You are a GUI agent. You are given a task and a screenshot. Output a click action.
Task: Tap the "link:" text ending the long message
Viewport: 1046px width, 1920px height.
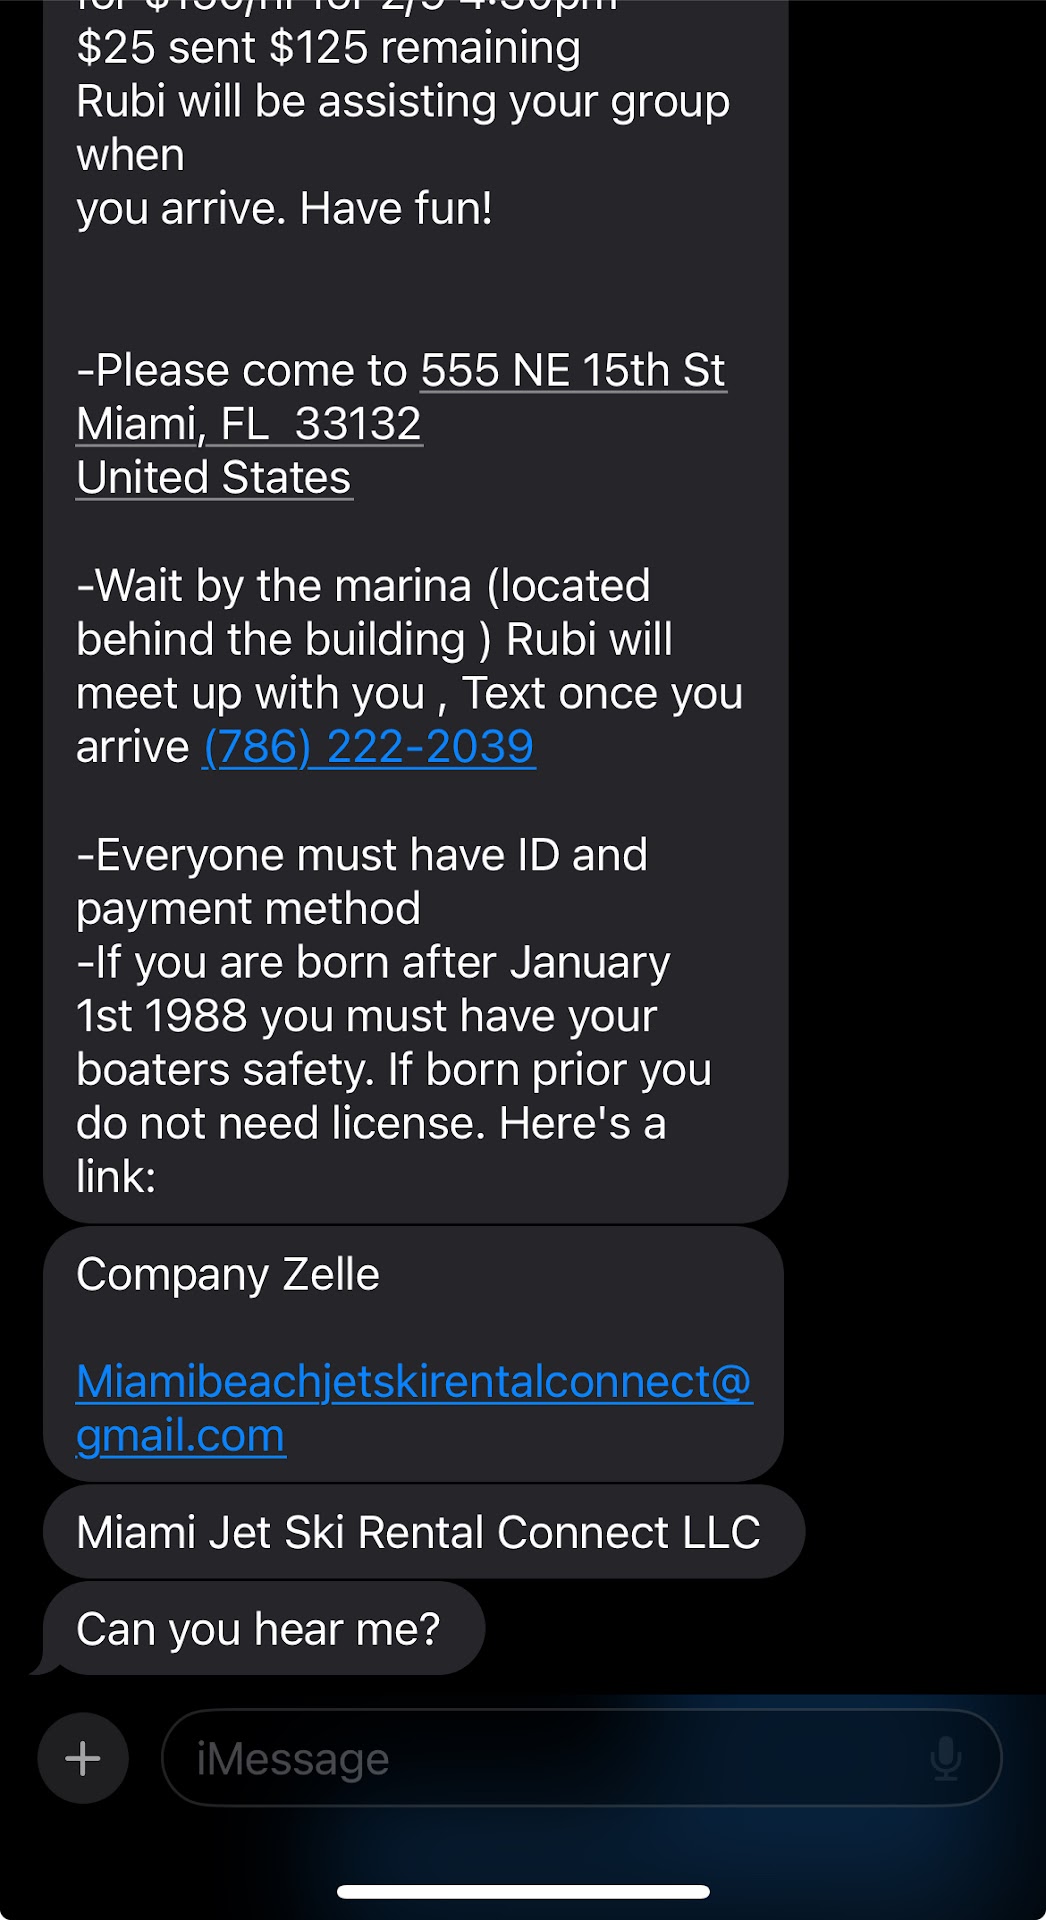116,1177
